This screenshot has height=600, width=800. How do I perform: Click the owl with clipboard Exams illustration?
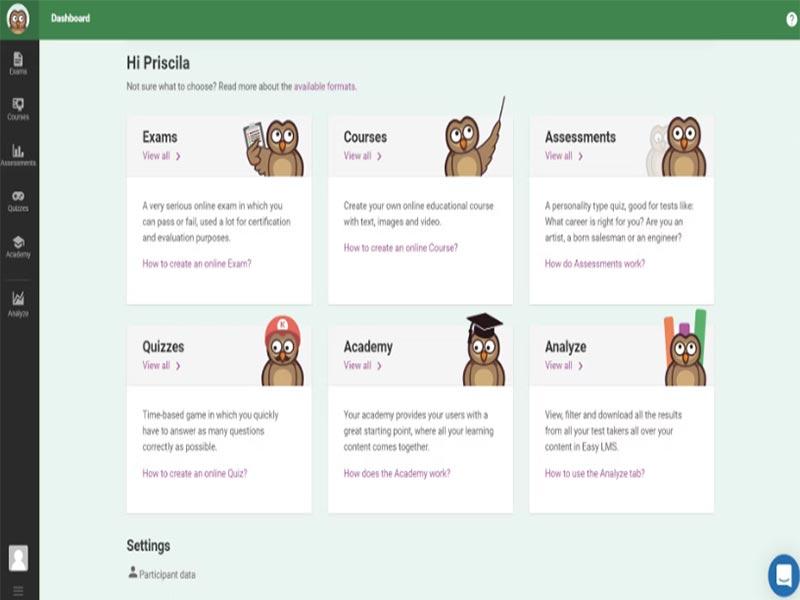pyautogui.click(x=274, y=147)
